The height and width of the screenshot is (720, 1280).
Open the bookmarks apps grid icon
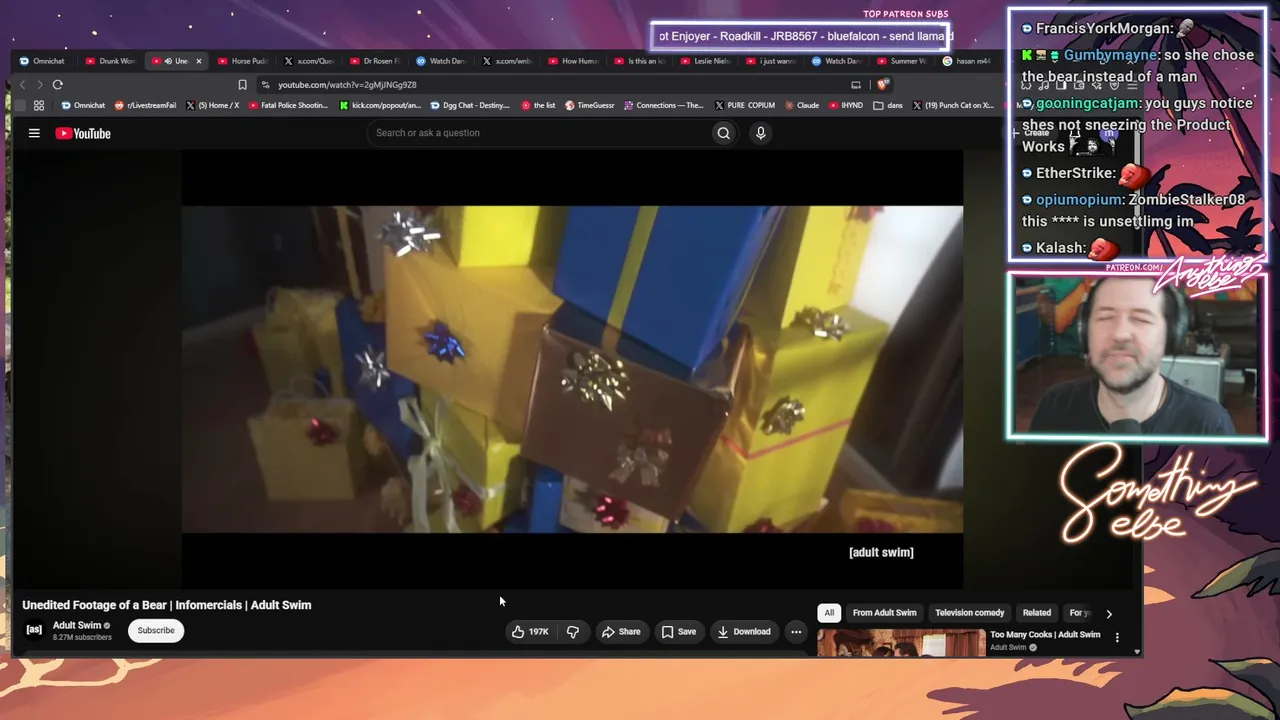pyautogui.click(x=39, y=105)
